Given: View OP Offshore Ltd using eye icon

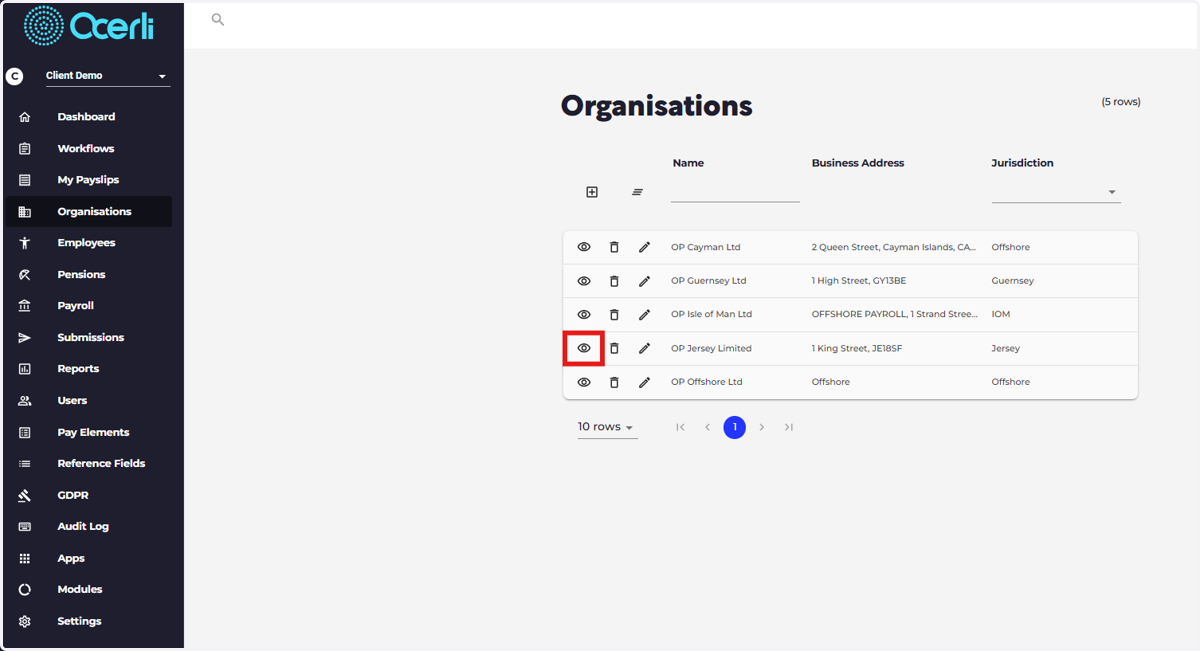Looking at the screenshot, I should (x=584, y=382).
